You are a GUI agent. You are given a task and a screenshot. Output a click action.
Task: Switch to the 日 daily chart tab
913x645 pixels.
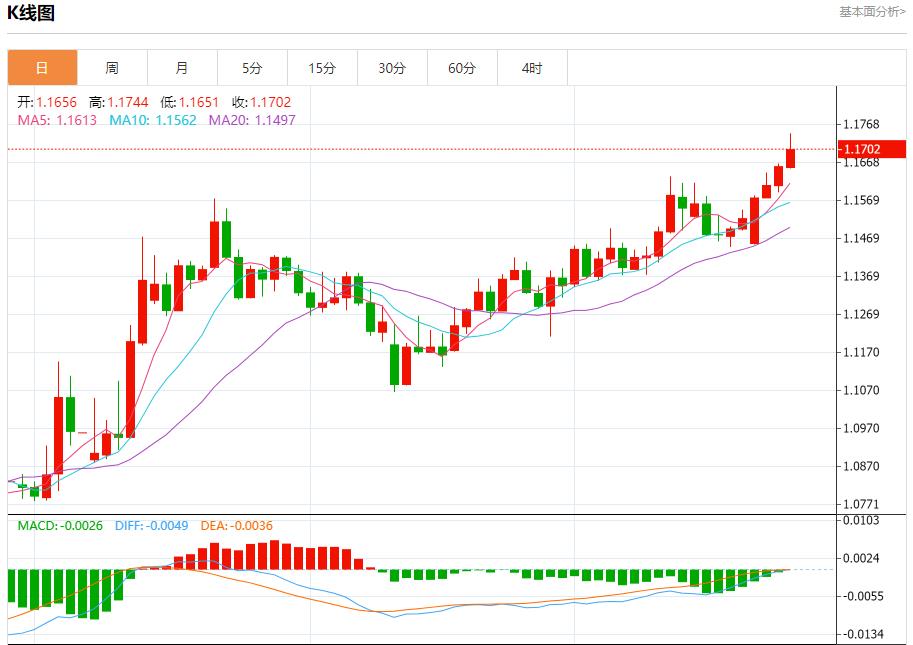tap(42, 68)
